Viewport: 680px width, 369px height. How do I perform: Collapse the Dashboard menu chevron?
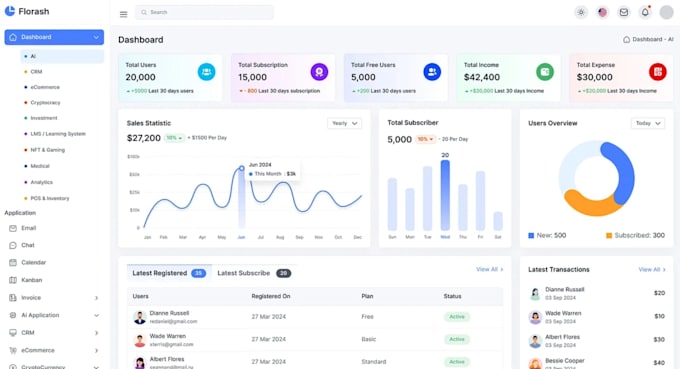point(96,37)
